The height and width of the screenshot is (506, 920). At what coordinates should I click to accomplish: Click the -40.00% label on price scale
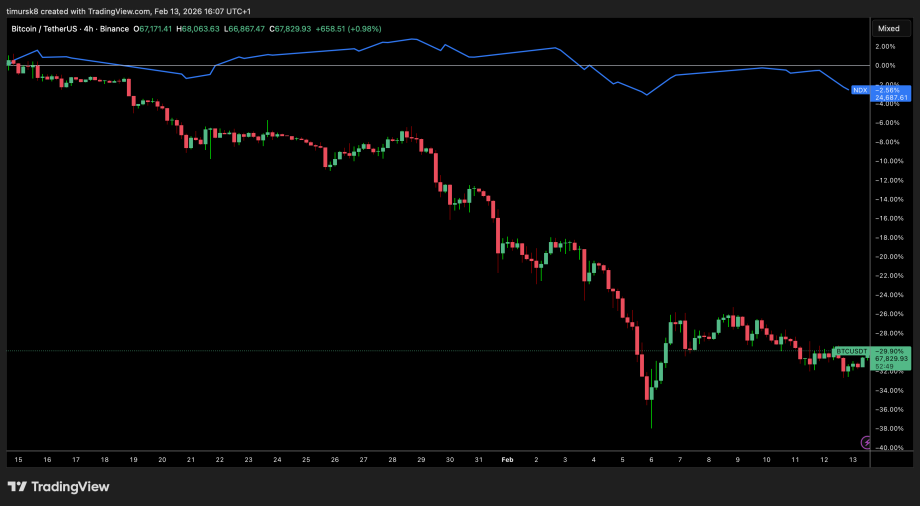coord(887,448)
